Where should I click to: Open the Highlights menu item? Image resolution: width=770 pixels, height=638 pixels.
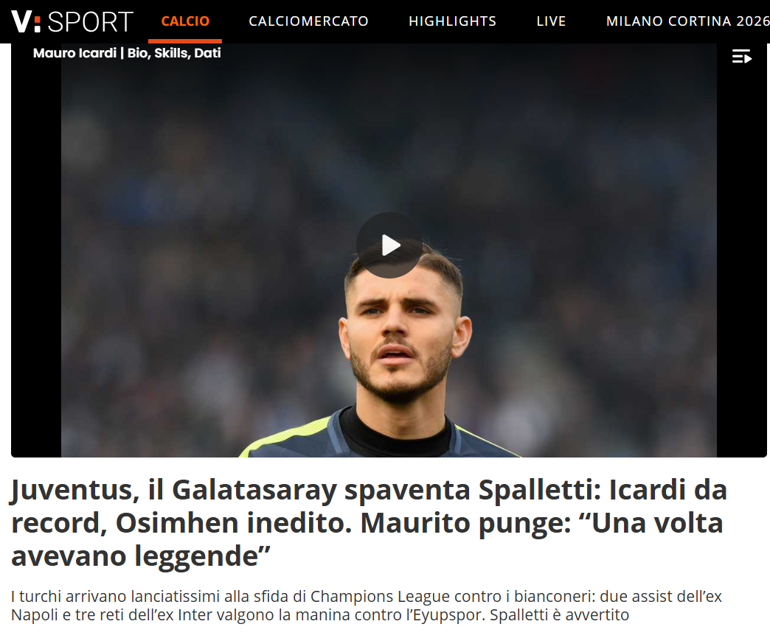point(452,21)
